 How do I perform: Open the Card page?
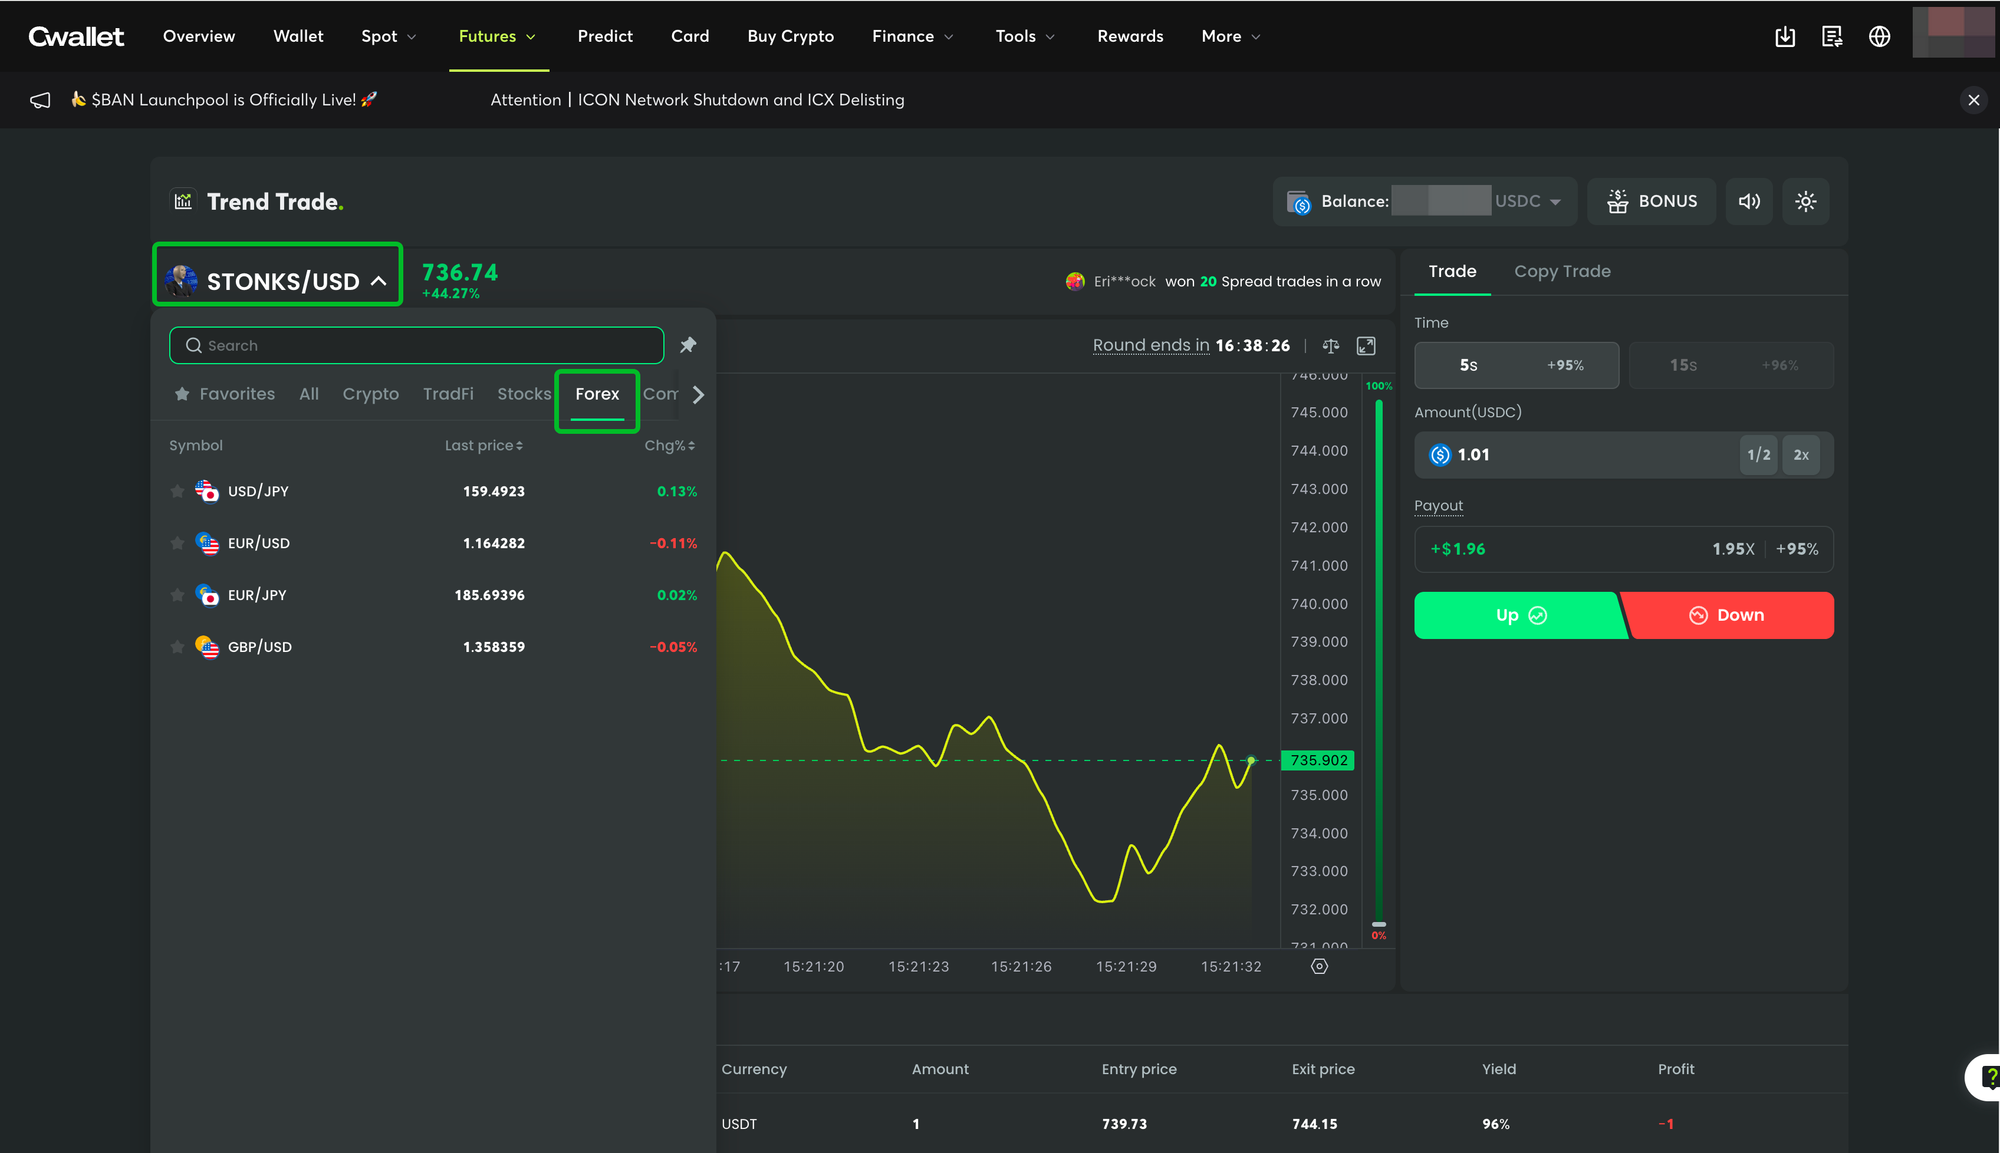690,37
